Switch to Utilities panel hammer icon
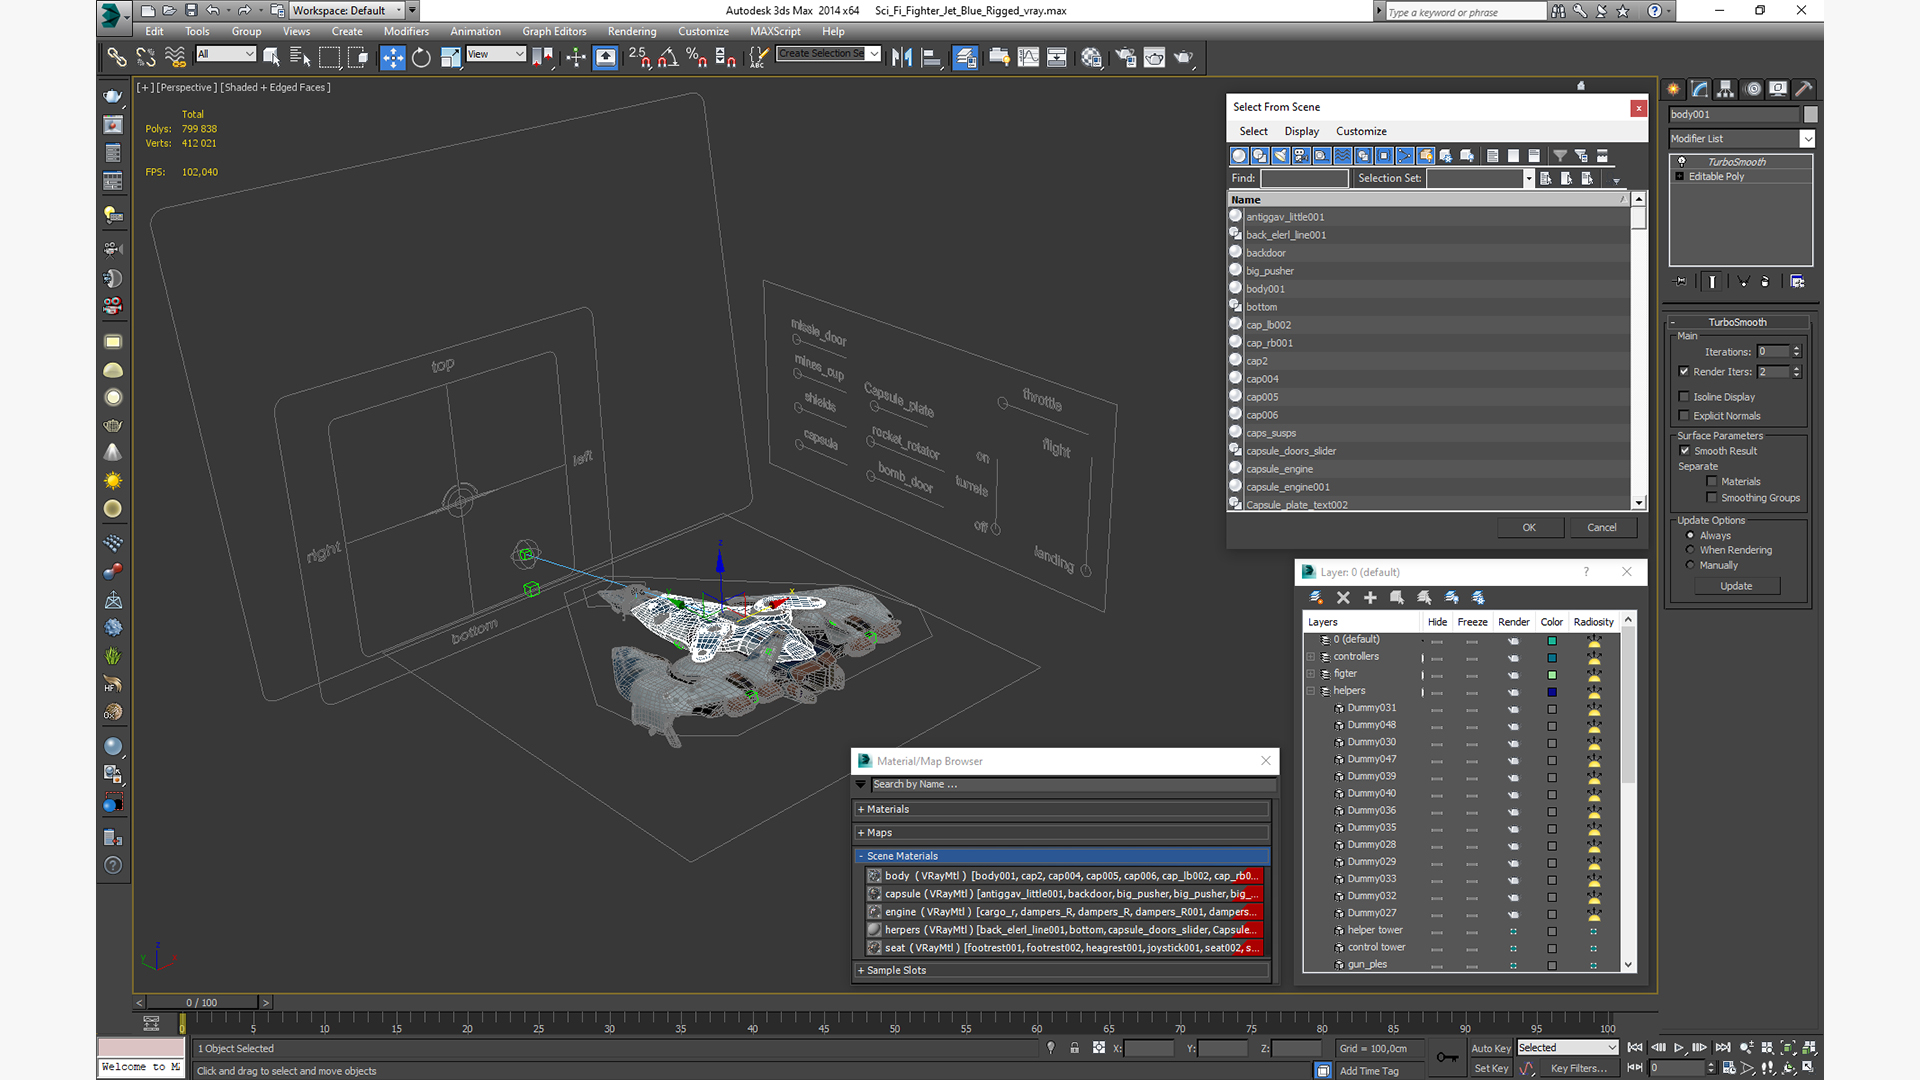The width and height of the screenshot is (1920, 1080). pos(1803,89)
